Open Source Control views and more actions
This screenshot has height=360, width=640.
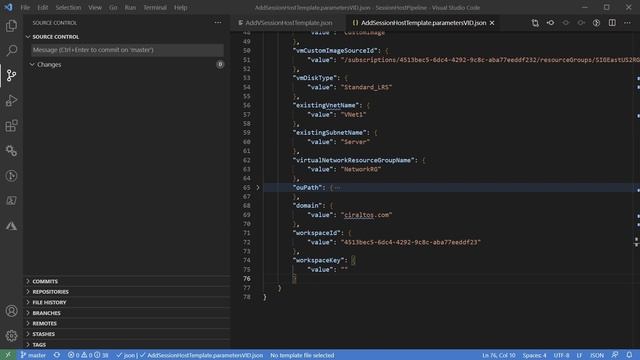[218, 23]
